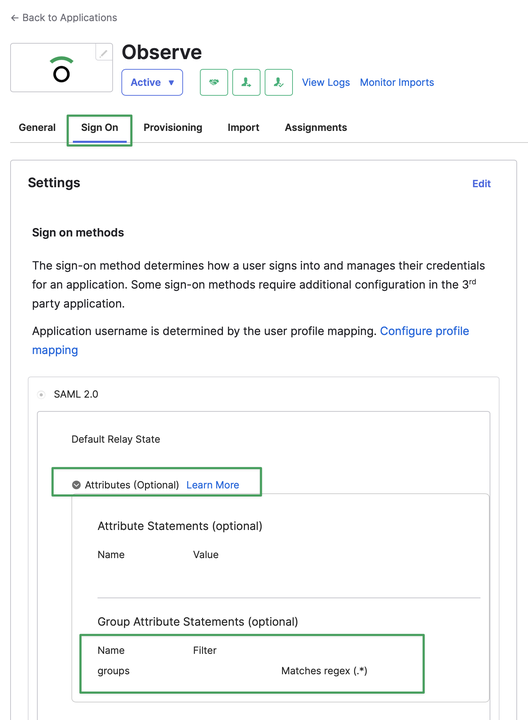
Task: Open the Assignments tab
Action: pyautogui.click(x=316, y=128)
